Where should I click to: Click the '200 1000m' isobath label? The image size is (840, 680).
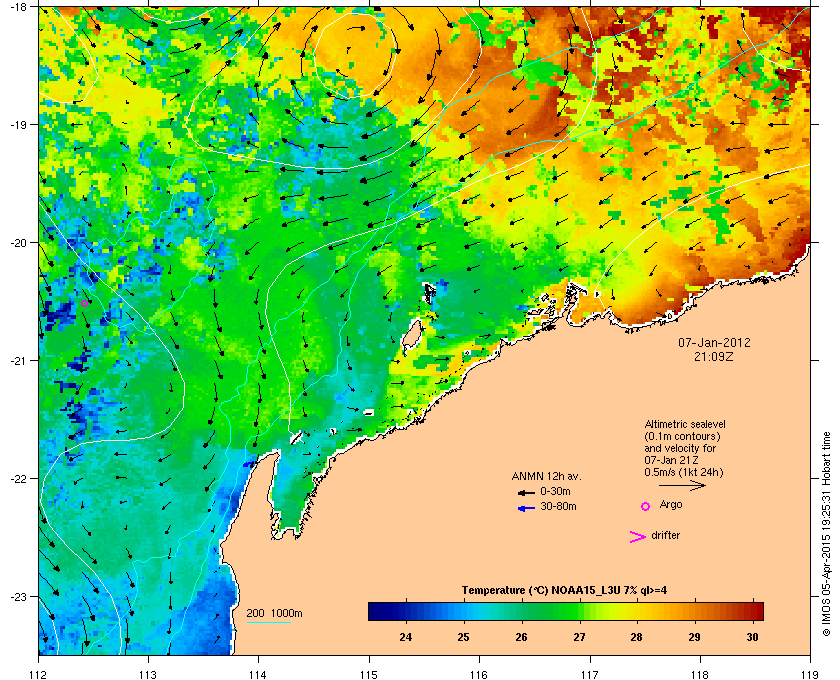274,613
